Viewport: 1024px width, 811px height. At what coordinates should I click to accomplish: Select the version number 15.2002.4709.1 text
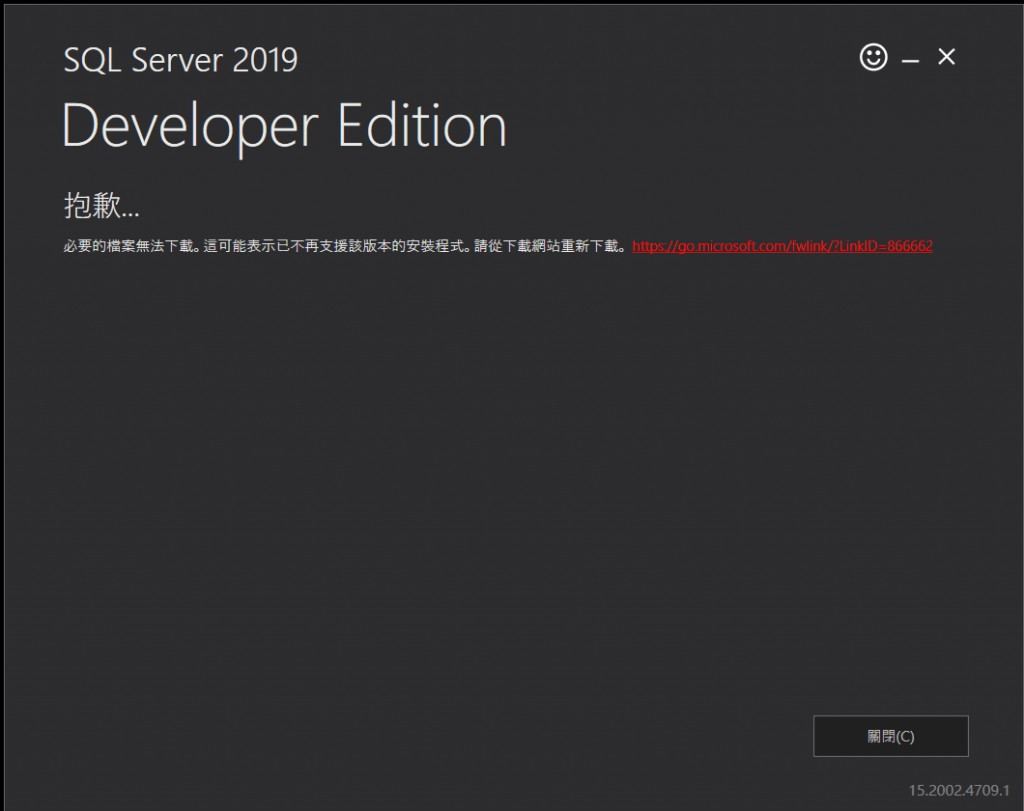click(959, 790)
